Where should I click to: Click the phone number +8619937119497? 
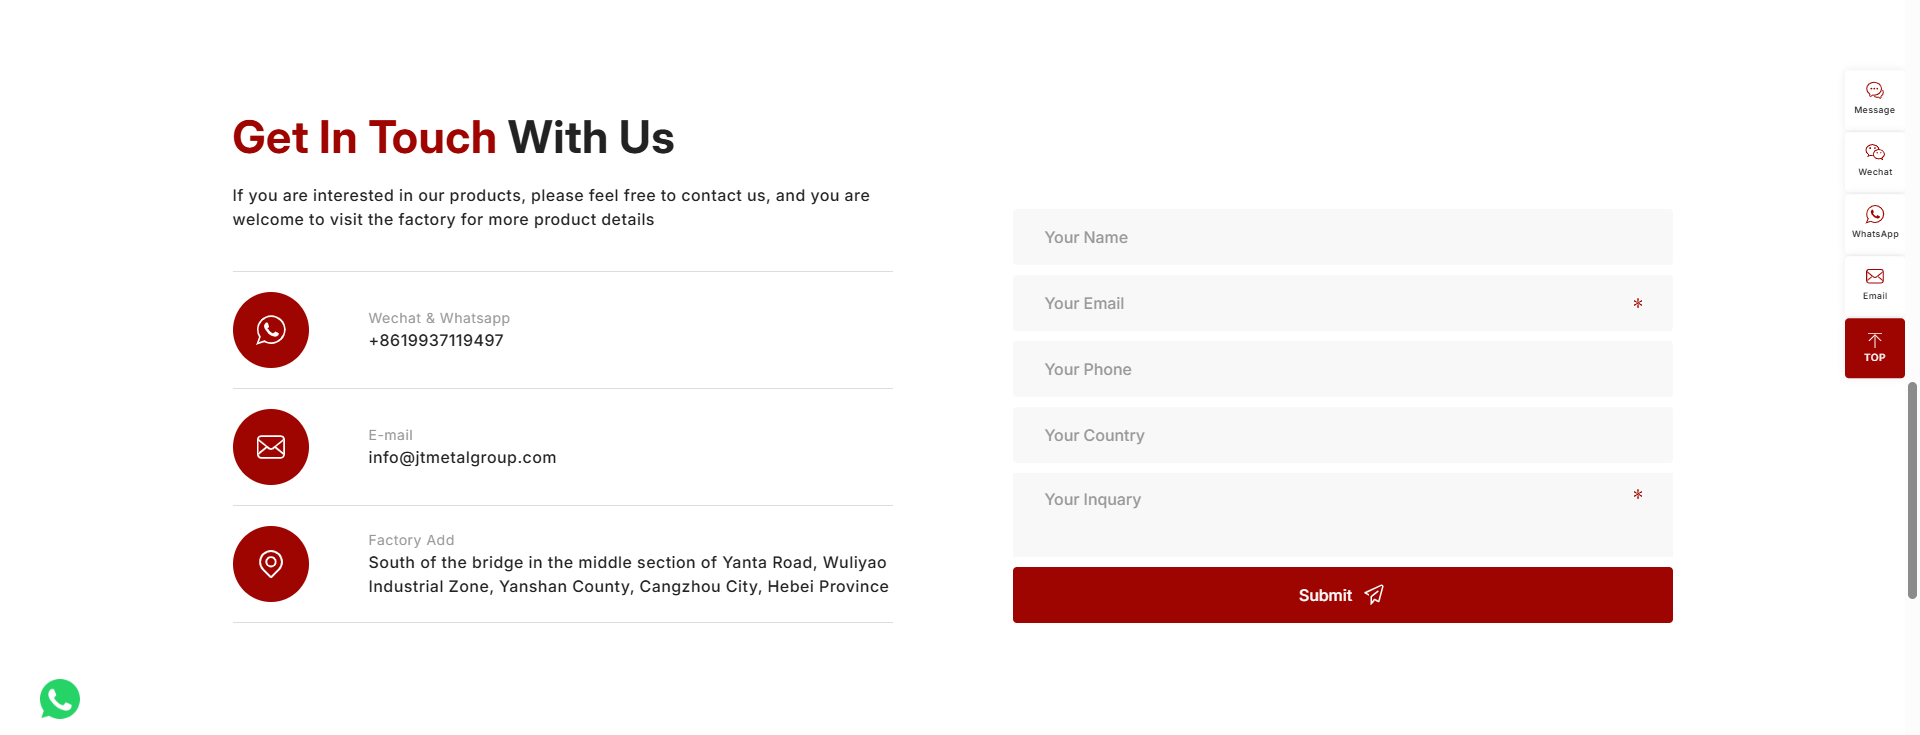pyautogui.click(x=436, y=341)
